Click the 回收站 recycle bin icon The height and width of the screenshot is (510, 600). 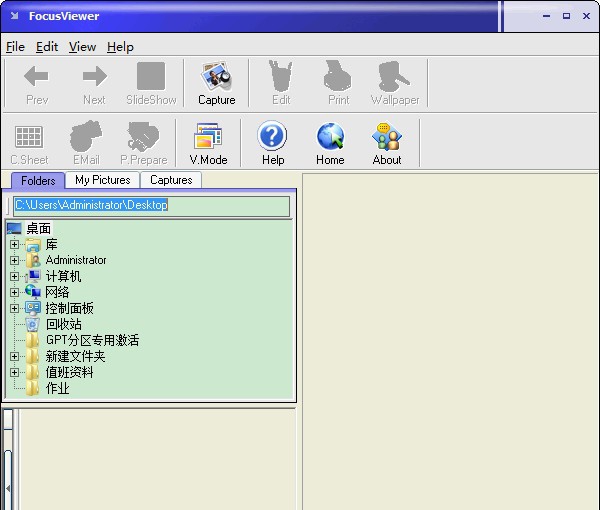[x=33, y=324]
